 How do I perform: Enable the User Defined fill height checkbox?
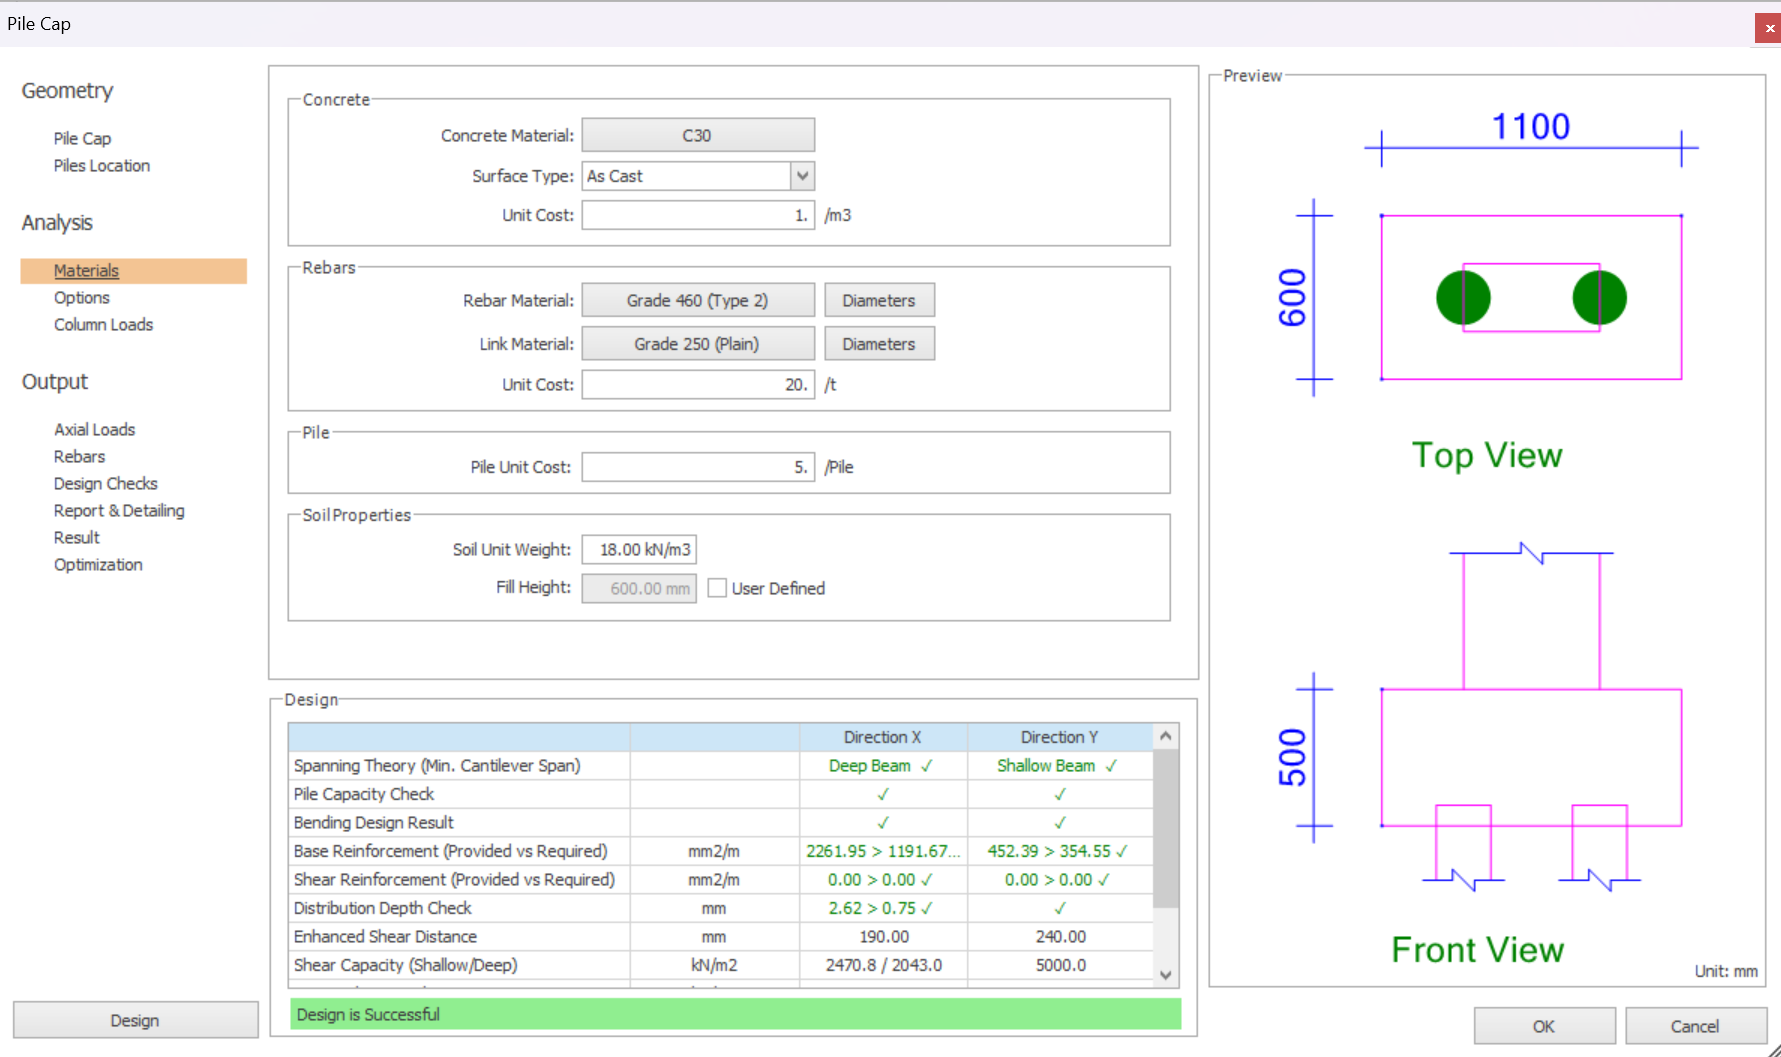[x=717, y=588]
